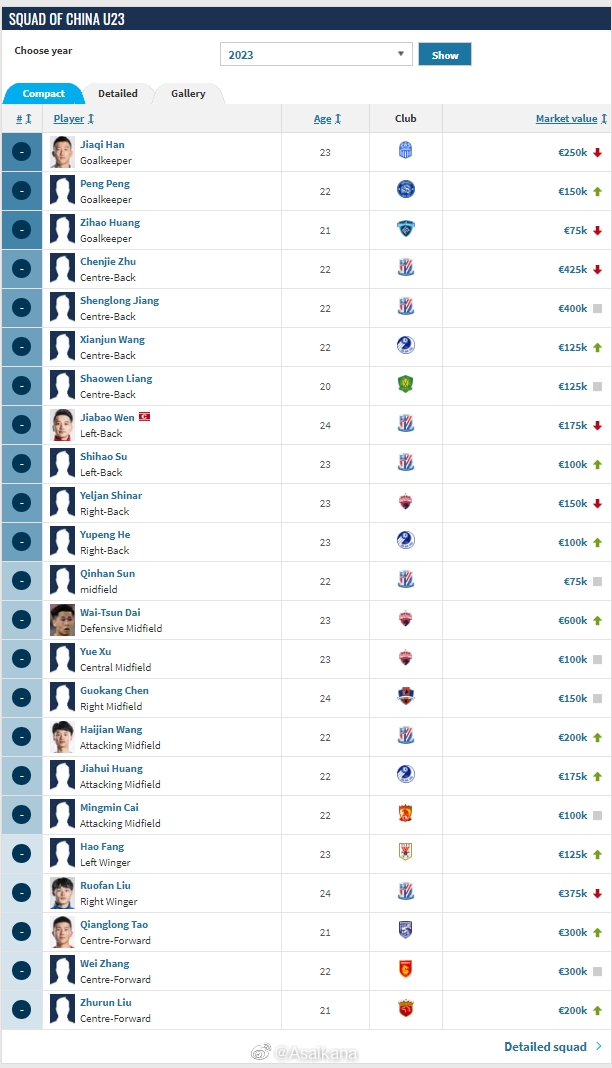Open club crest in Mingmin Cai row
Screen dimensions: 612x1068
click(x=405, y=813)
